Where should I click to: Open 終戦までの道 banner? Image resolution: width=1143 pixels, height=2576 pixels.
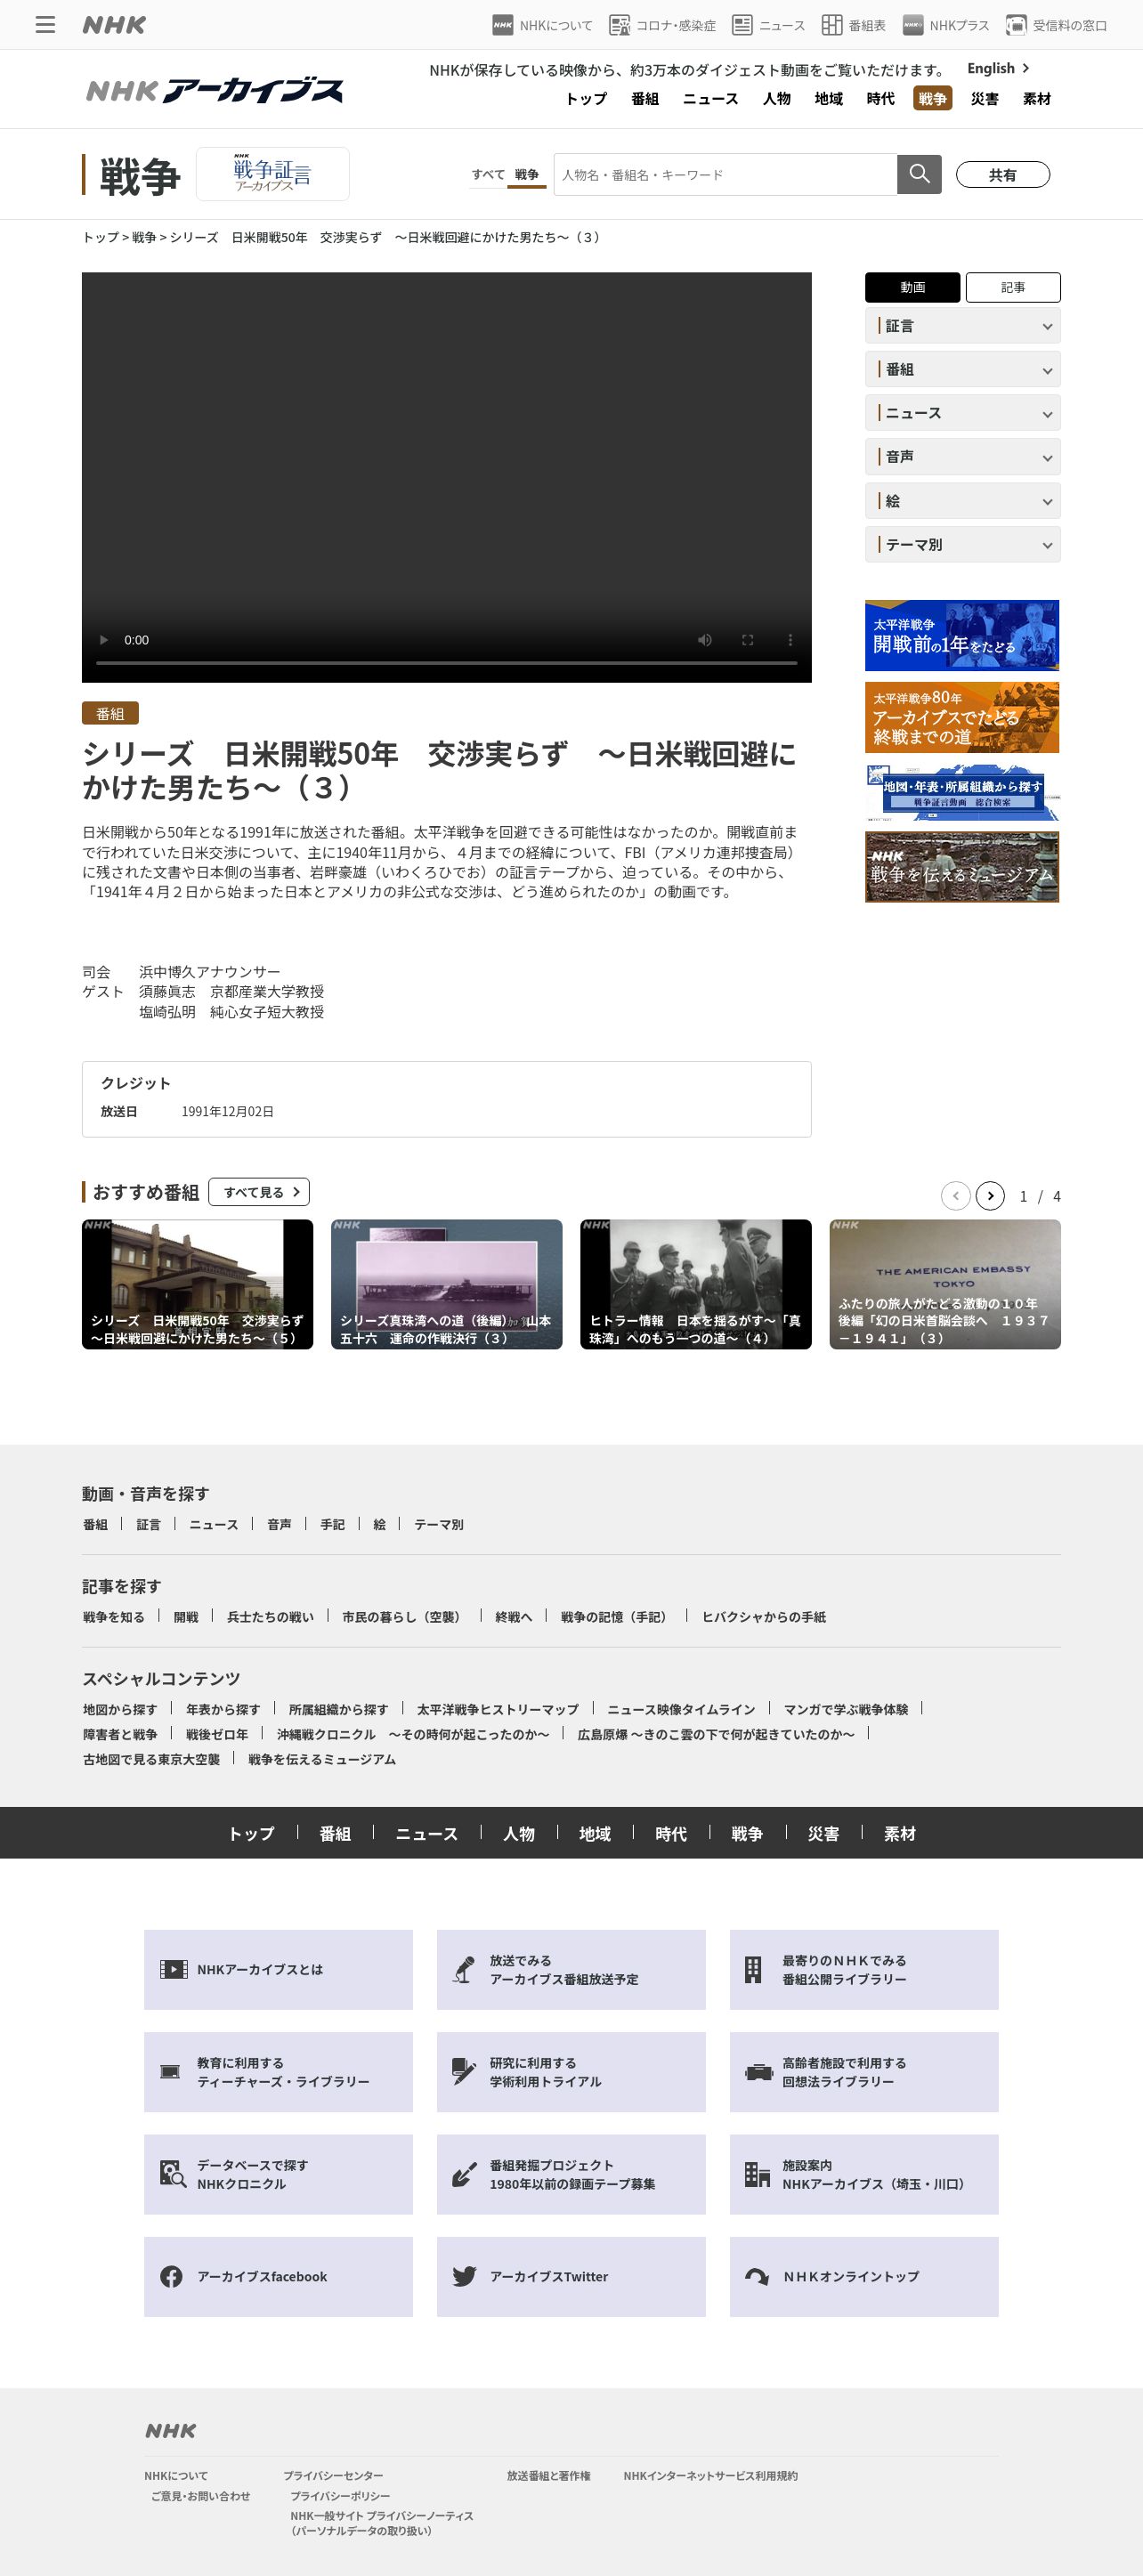962,717
